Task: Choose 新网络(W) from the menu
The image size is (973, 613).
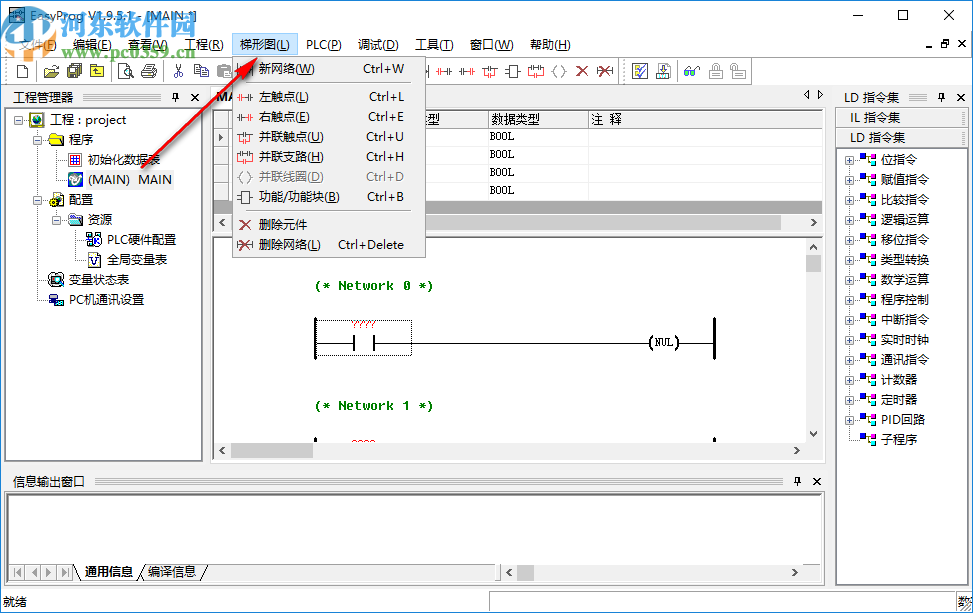Action: coord(329,69)
